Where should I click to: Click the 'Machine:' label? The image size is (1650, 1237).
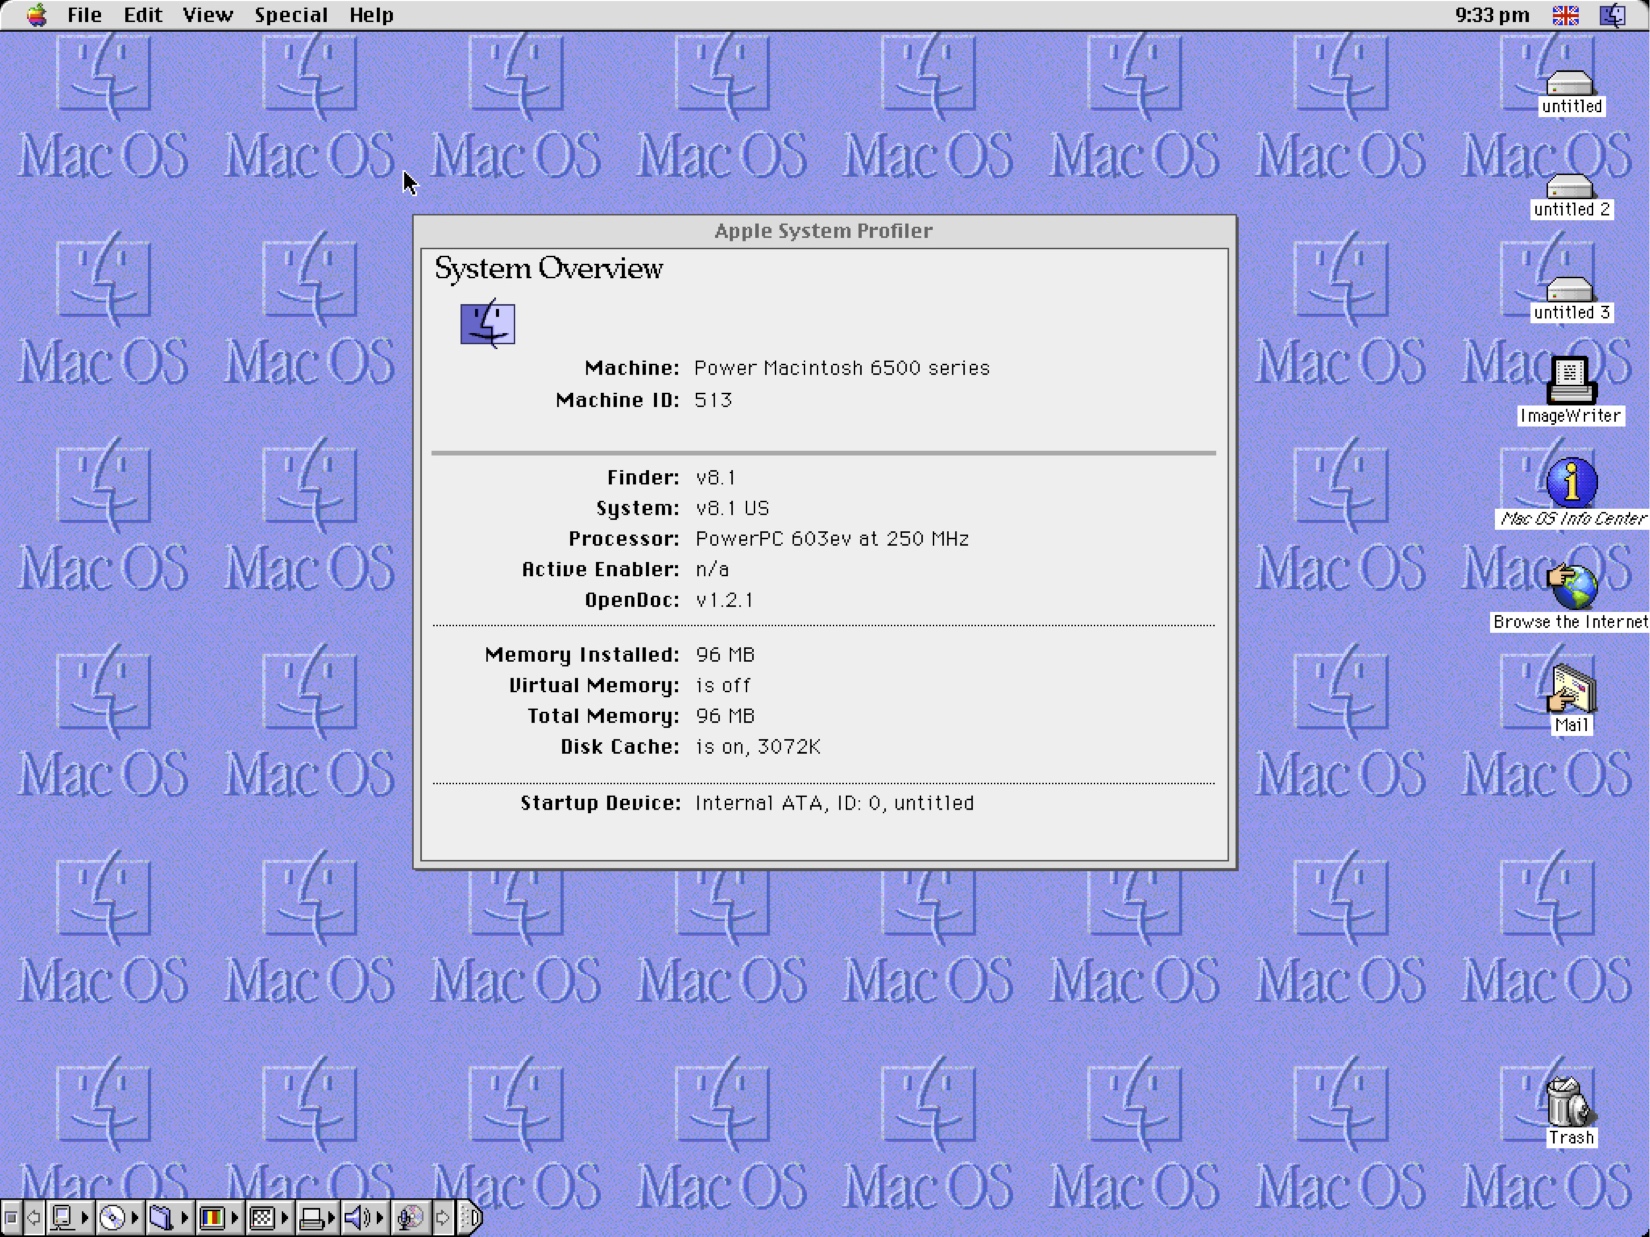click(631, 368)
